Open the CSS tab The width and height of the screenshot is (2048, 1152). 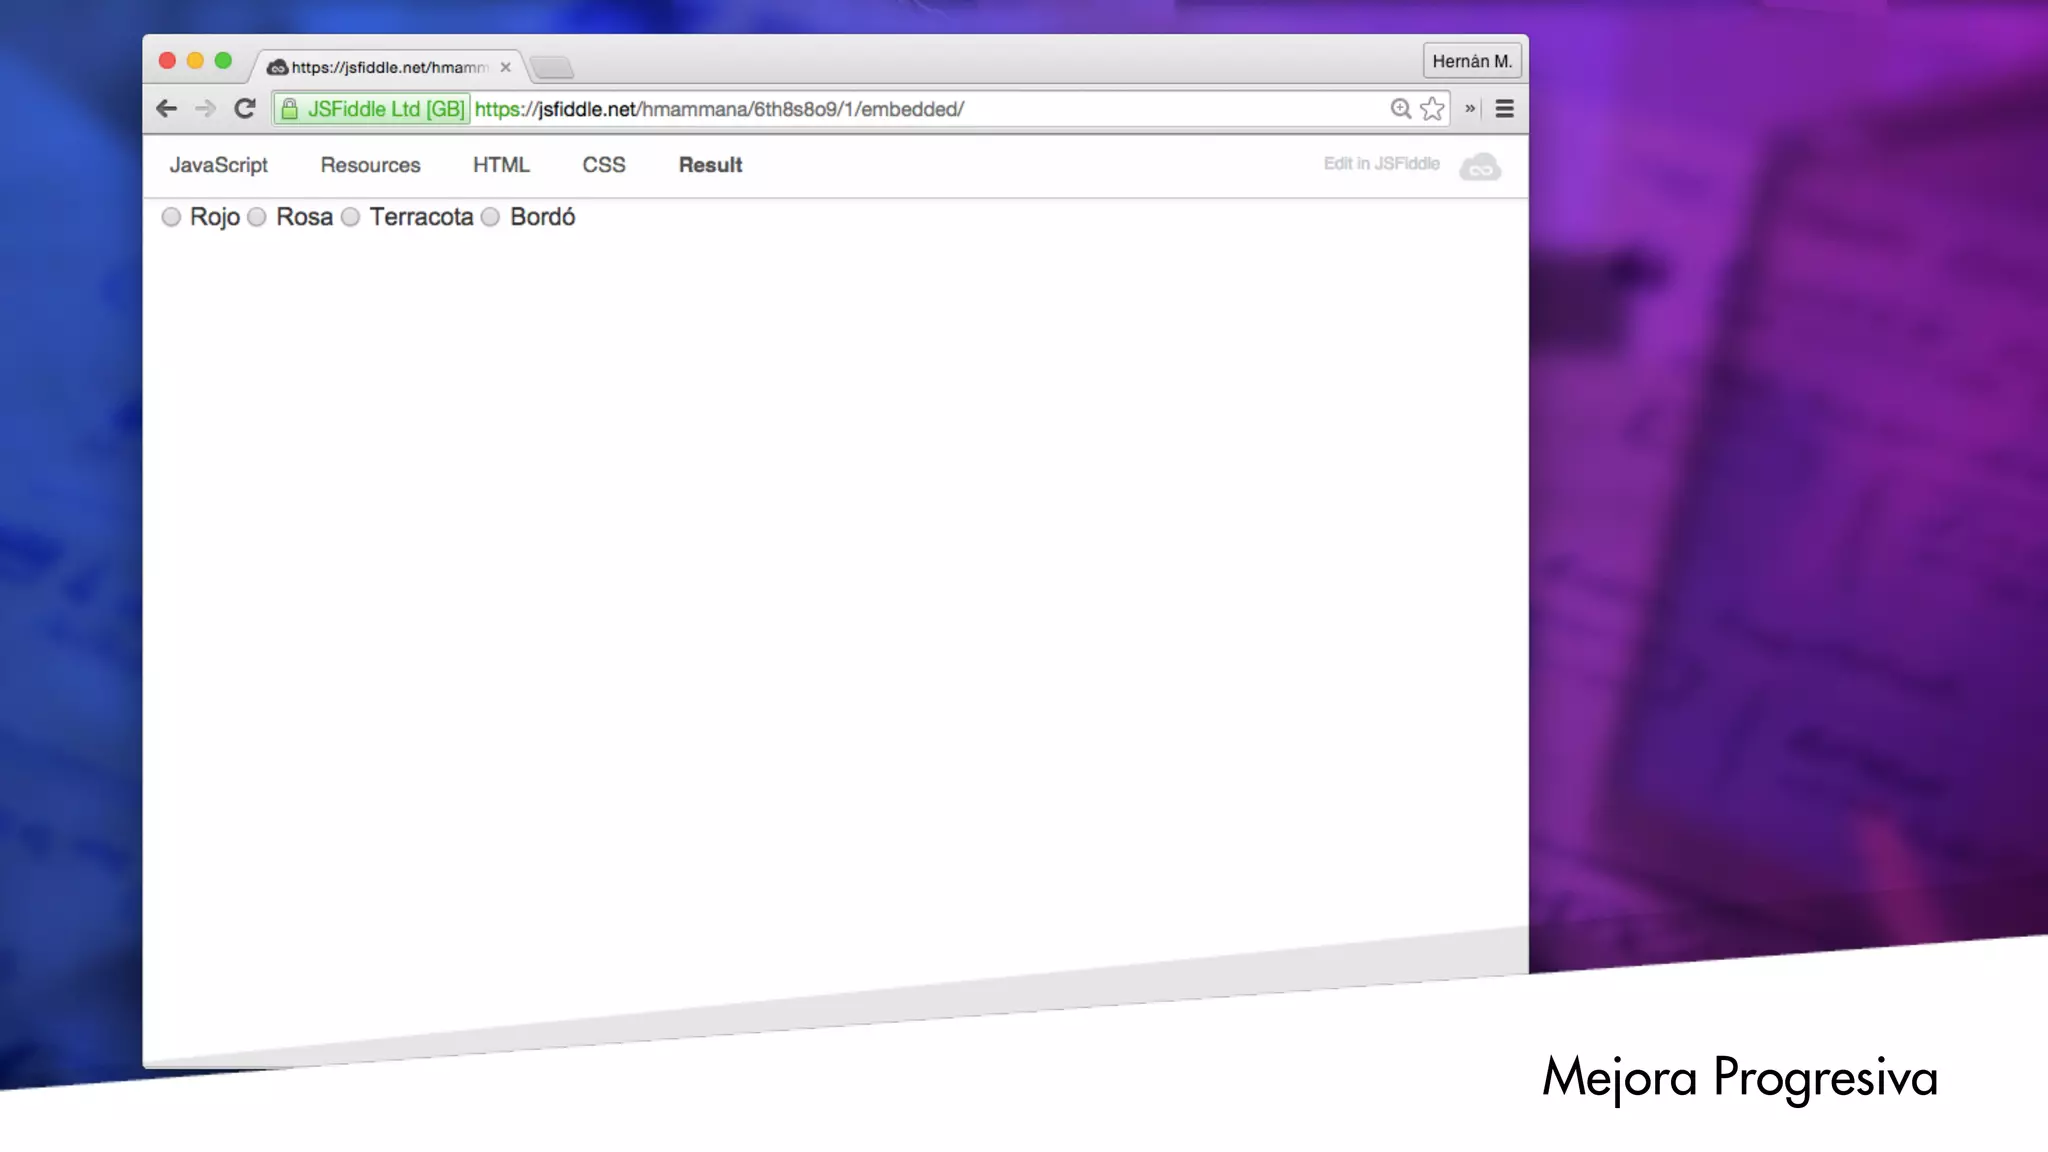[604, 165]
